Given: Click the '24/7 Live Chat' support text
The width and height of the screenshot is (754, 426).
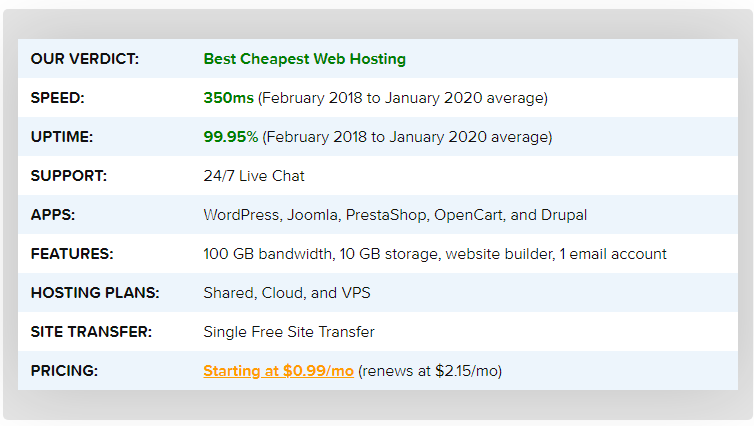Looking at the screenshot, I should tap(254, 176).
